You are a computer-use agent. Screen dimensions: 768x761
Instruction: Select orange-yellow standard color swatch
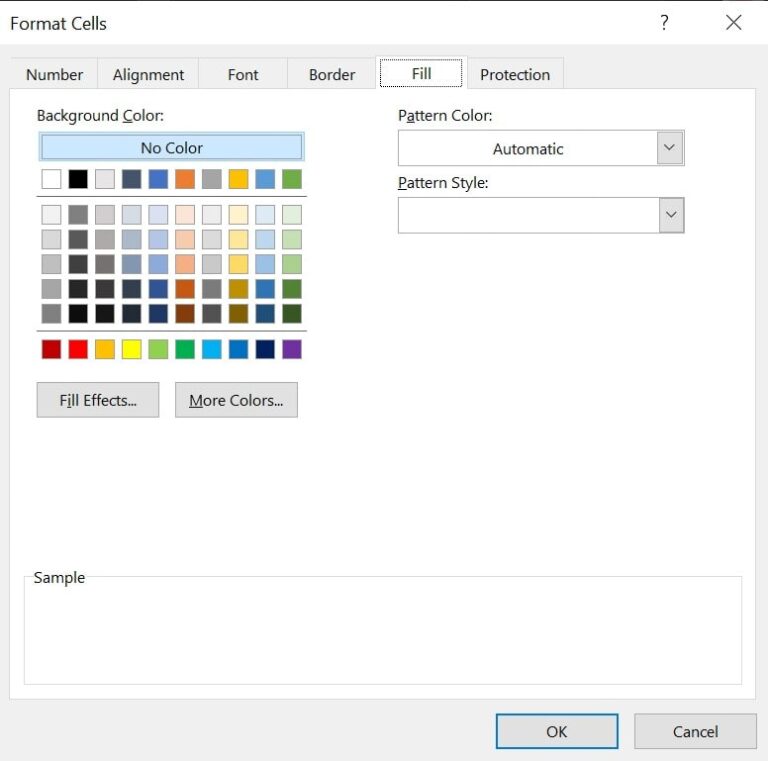tap(105, 349)
